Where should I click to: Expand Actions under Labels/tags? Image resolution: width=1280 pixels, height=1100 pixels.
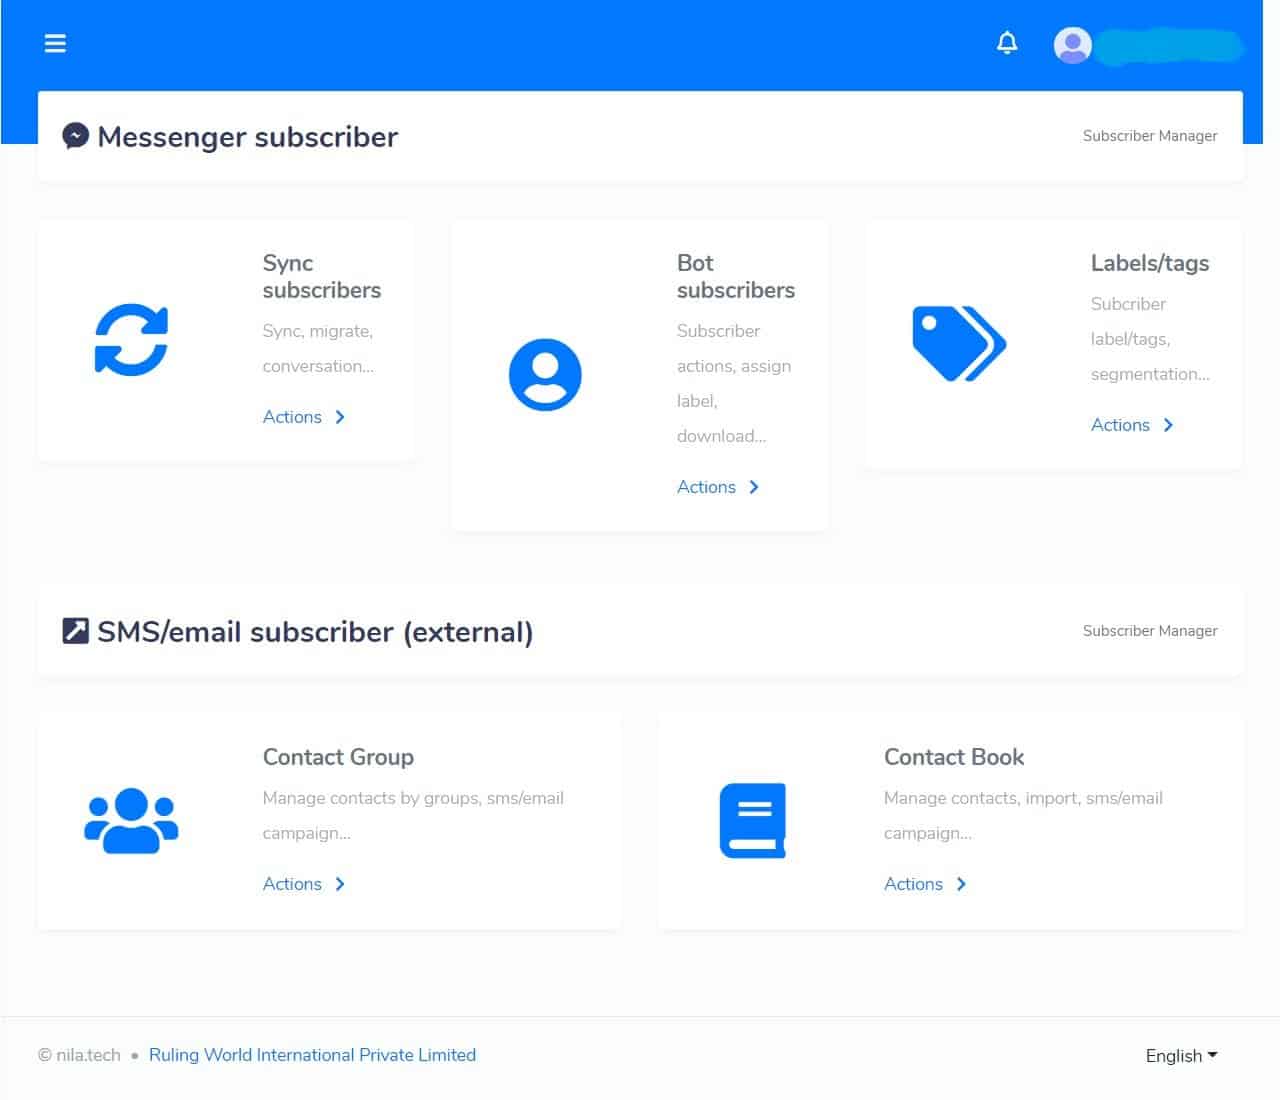point(1131,425)
